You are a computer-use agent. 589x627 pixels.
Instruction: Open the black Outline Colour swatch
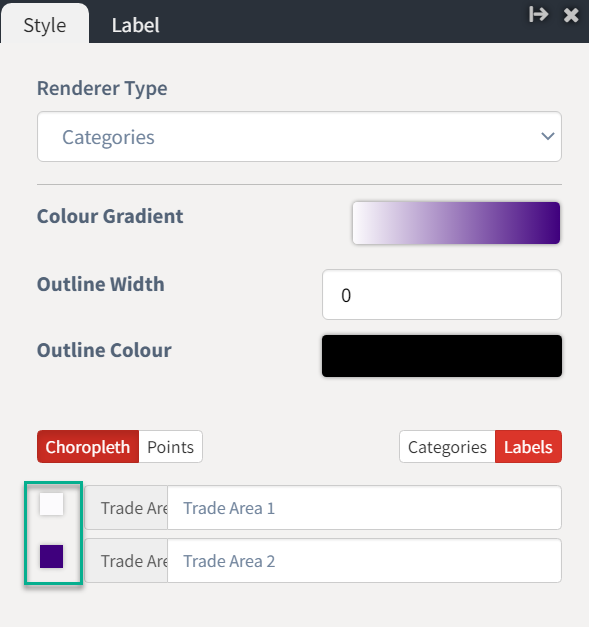(442, 356)
